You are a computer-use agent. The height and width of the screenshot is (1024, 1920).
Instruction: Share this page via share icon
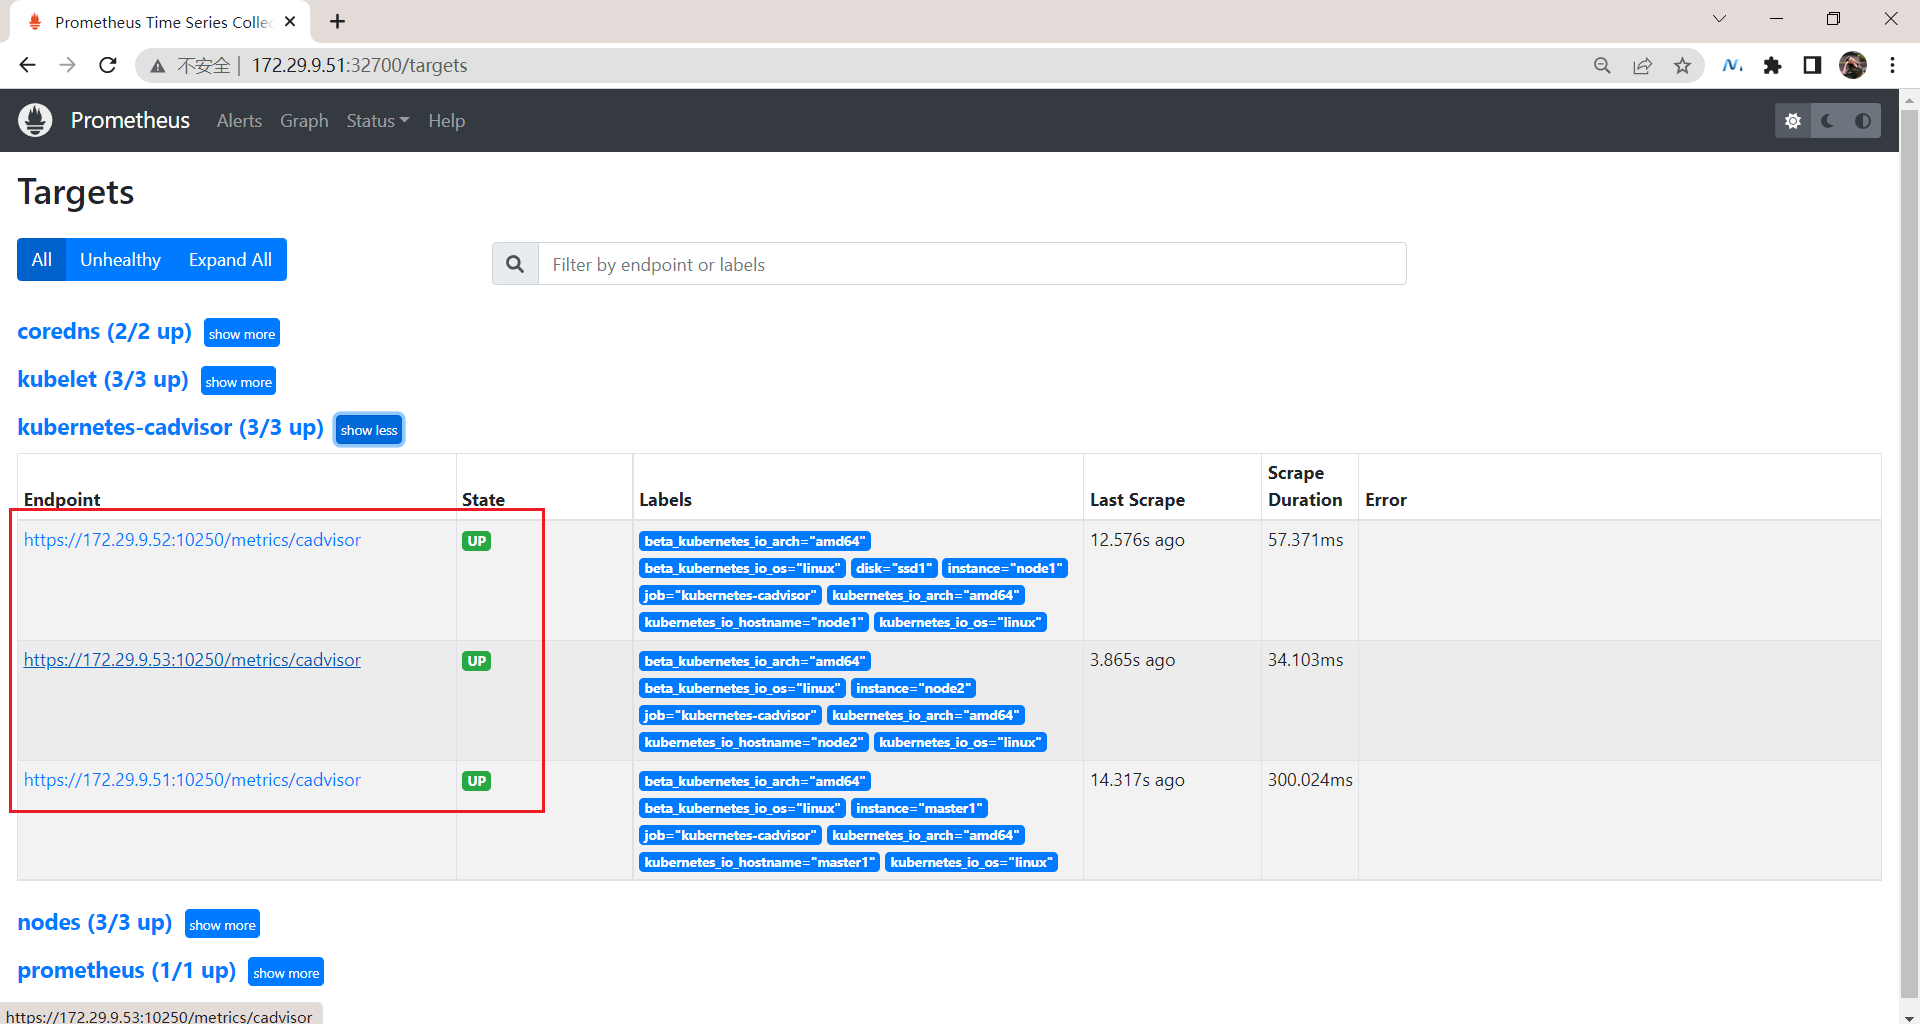(1642, 65)
